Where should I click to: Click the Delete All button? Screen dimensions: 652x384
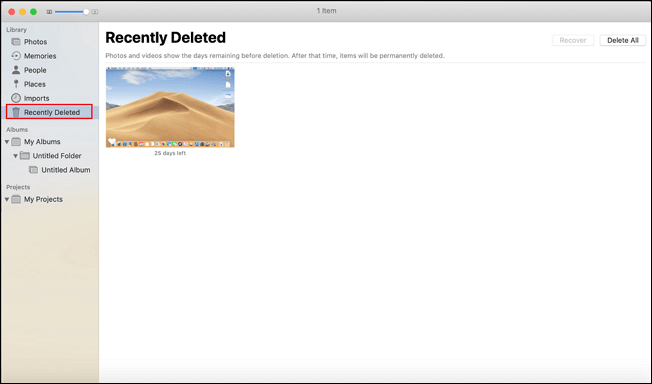(622, 40)
